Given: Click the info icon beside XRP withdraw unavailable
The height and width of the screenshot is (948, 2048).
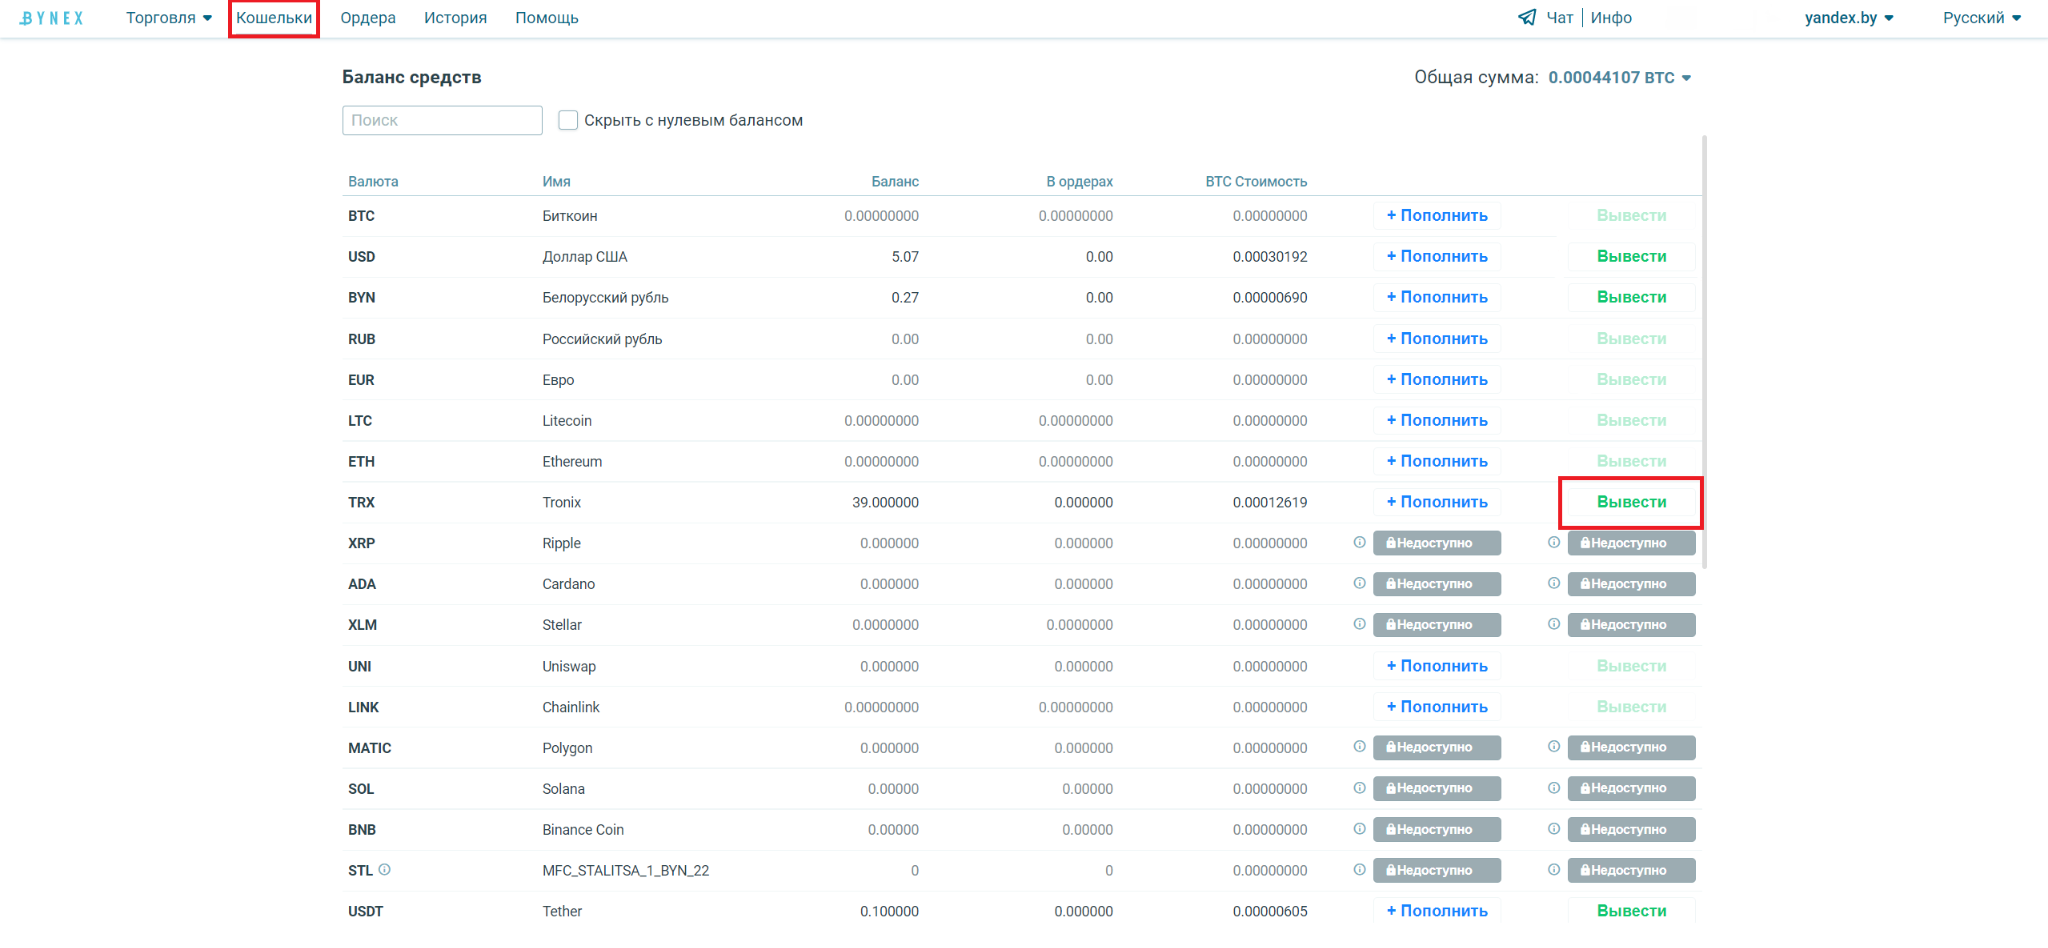Looking at the screenshot, I should coord(1553,543).
